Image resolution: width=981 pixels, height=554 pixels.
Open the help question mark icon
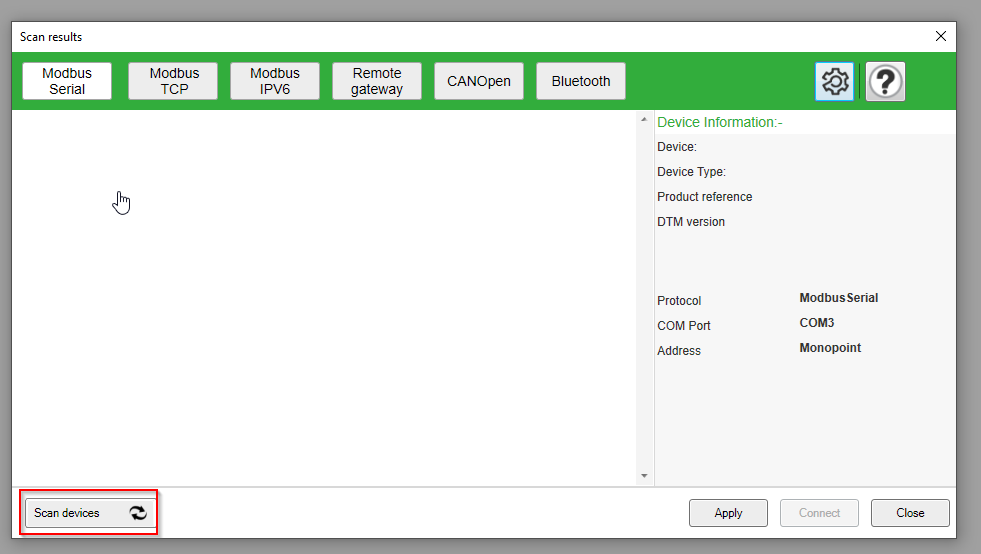[885, 81]
